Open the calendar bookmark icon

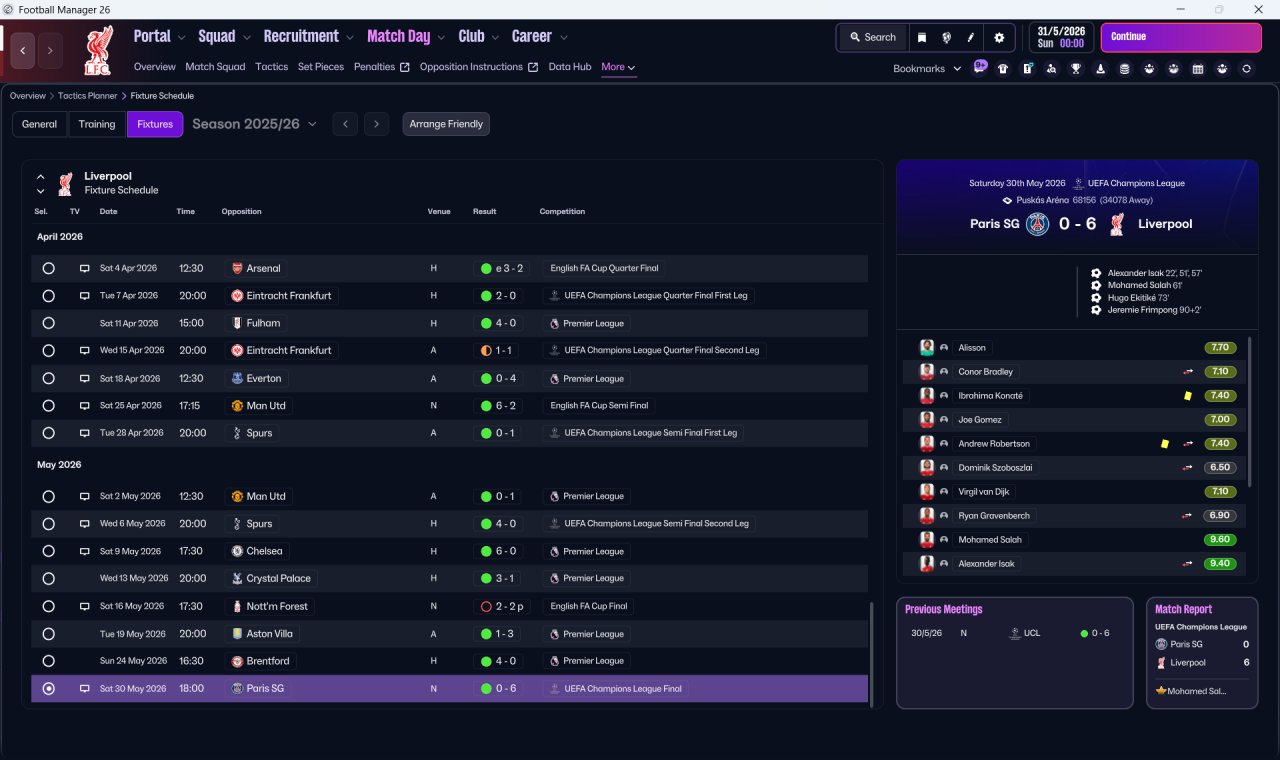click(x=1198, y=69)
